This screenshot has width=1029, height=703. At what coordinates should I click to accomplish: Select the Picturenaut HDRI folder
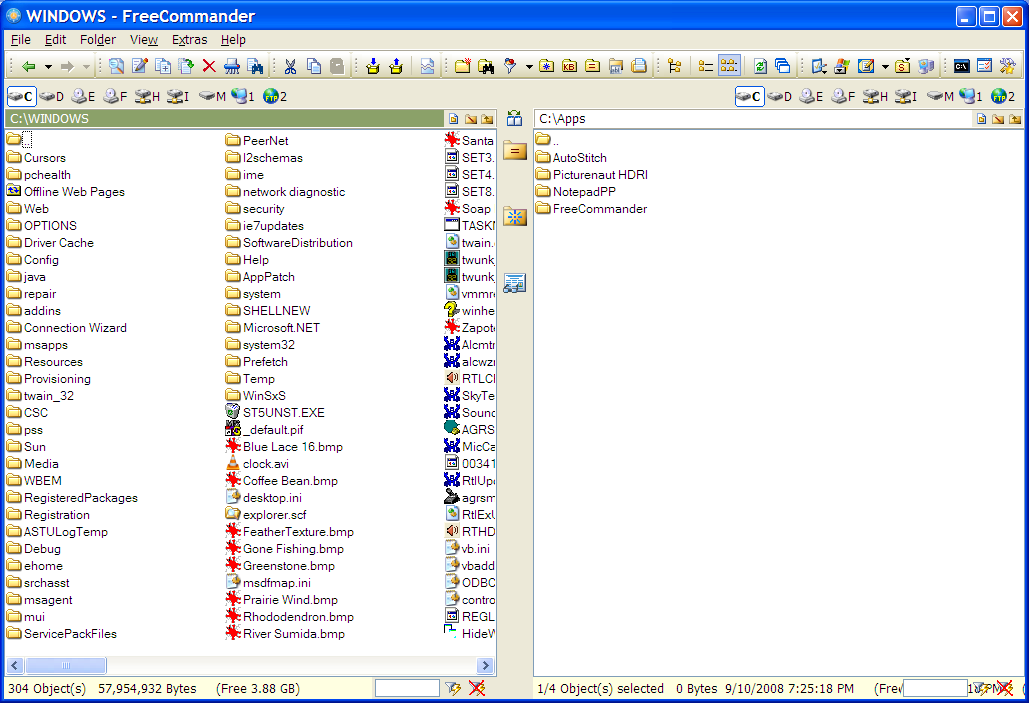[591, 175]
